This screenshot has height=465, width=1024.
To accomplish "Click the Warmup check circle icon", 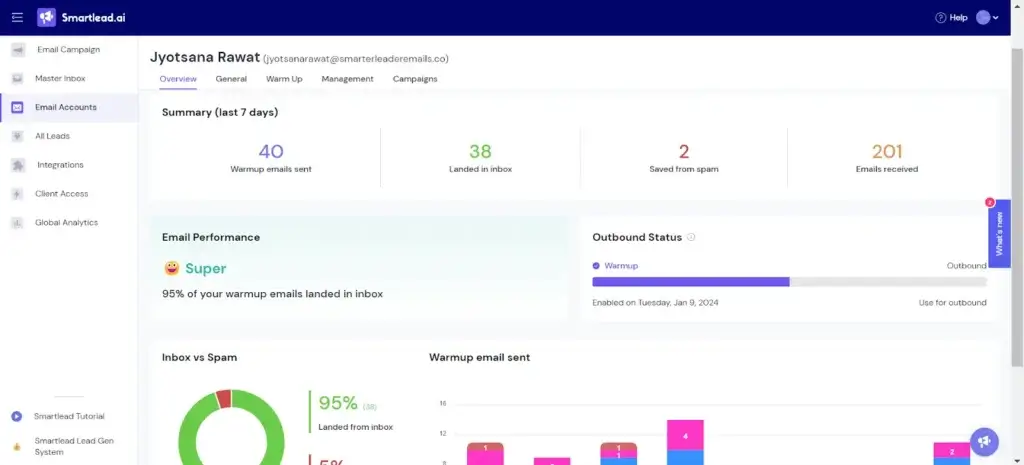I will point(596,266).
